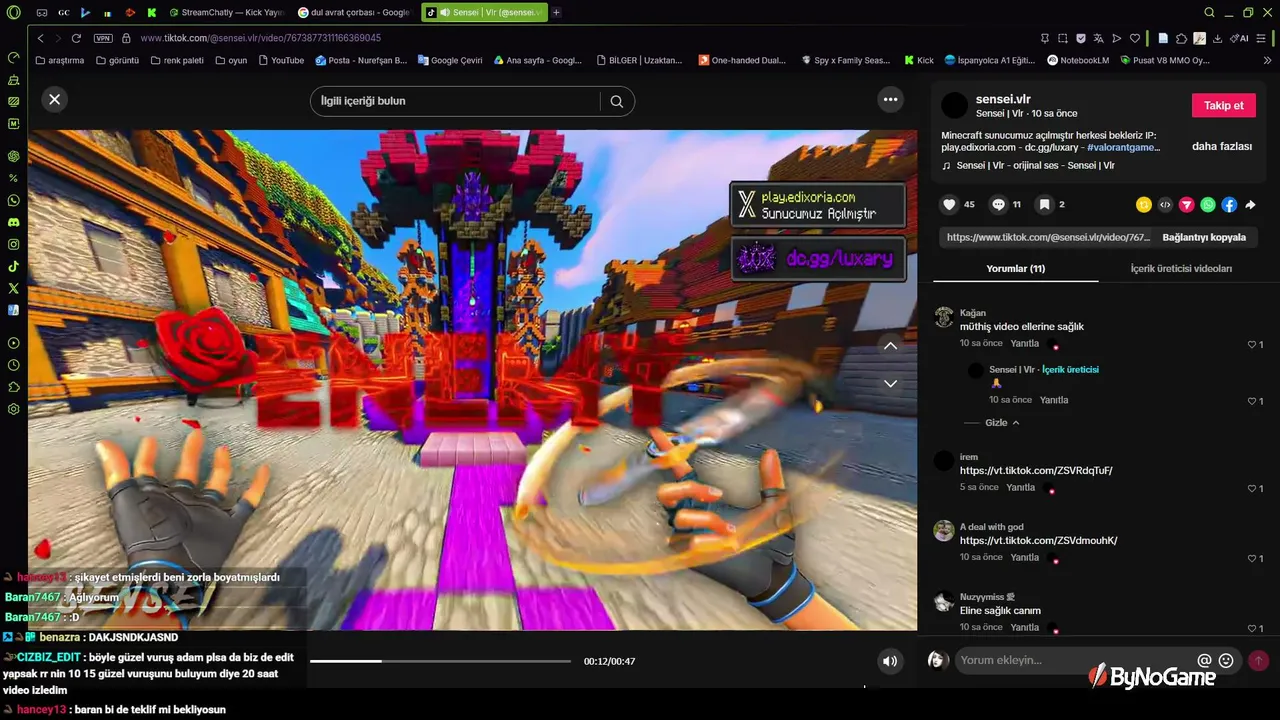This screenshot has height=720, width=1280.
Task: Copy link with Bağlantıyı kopyala
Action: pyautogui.click(x=1204, y=238)
